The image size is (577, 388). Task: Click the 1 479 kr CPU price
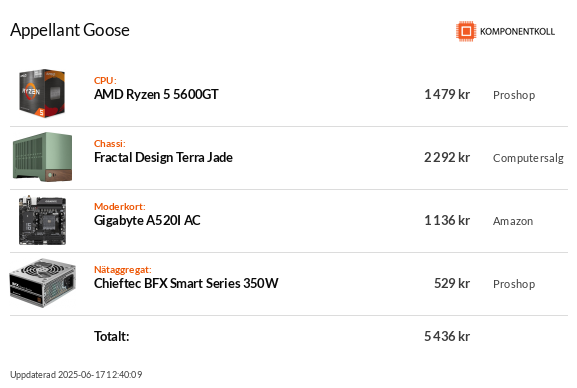coord(447,95)
